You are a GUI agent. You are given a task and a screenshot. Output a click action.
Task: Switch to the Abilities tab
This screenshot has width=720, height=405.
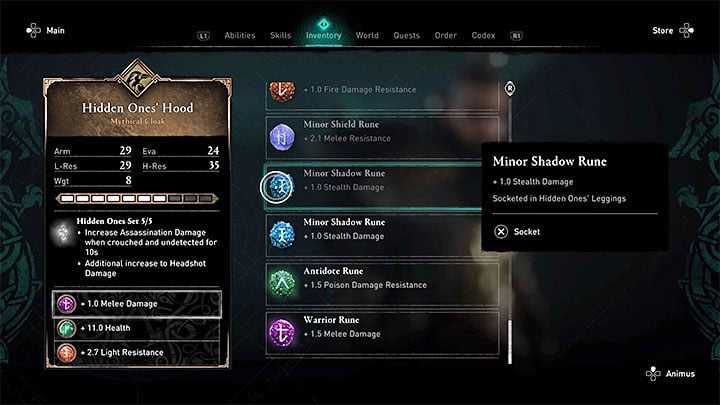point(240,35)
